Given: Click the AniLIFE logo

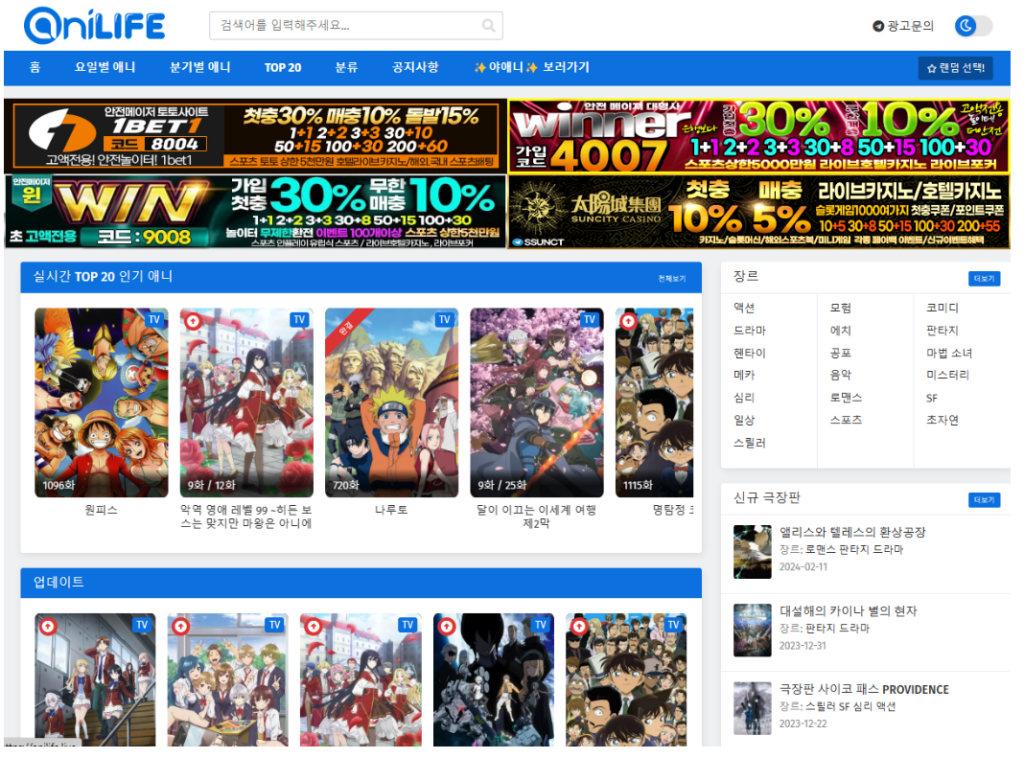Looking at the screenshot, I should click(x=94, y=25).
